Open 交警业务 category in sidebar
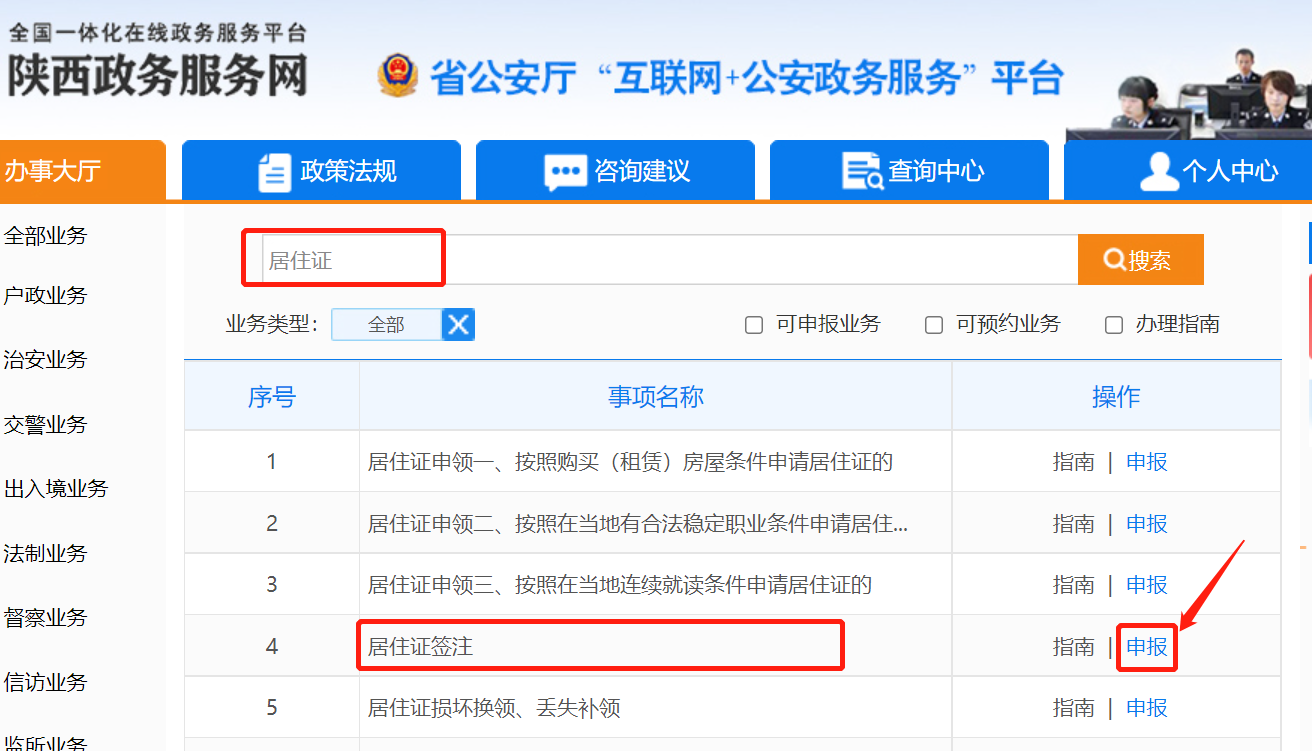Image resolution: width=1312 pixels, height=751 pixels. 46,425
